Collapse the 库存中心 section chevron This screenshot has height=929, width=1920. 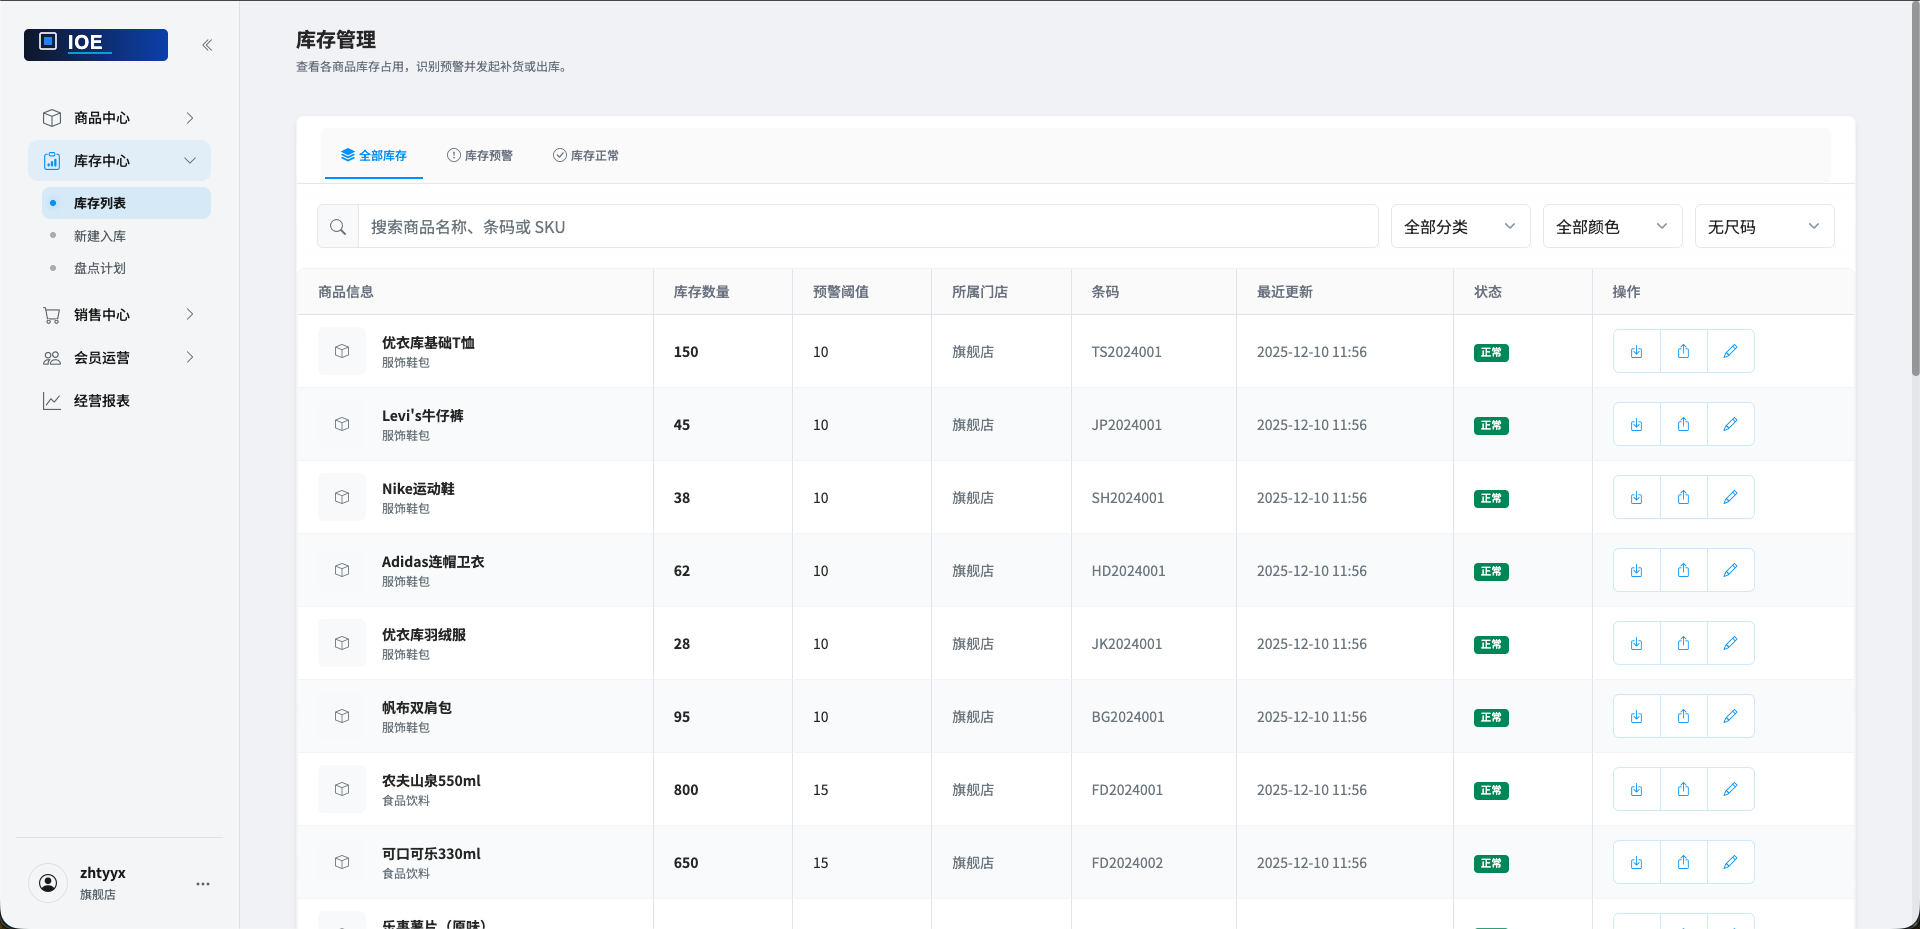click(191, 160)
